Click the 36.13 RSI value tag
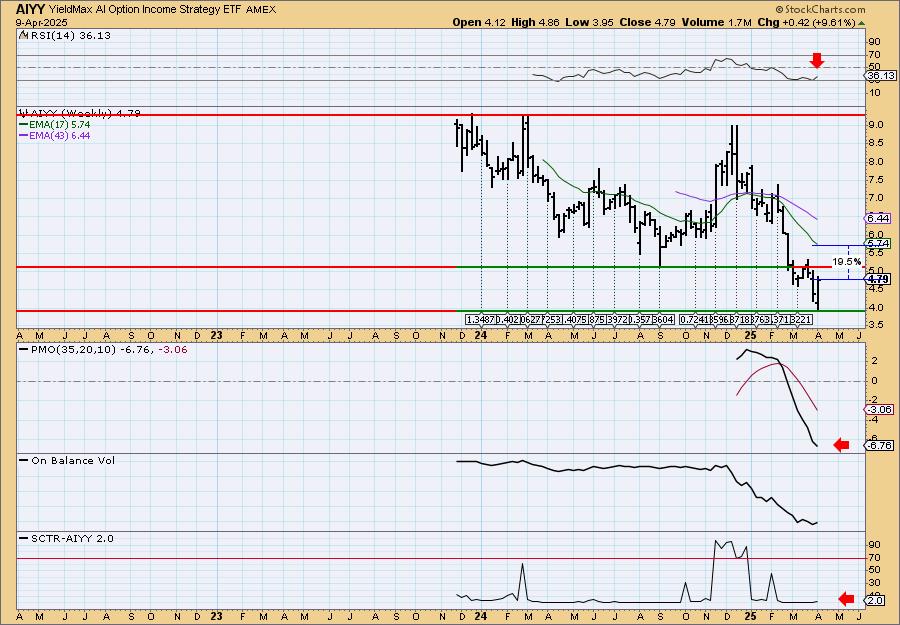900x625 pixels. point(880,76)
